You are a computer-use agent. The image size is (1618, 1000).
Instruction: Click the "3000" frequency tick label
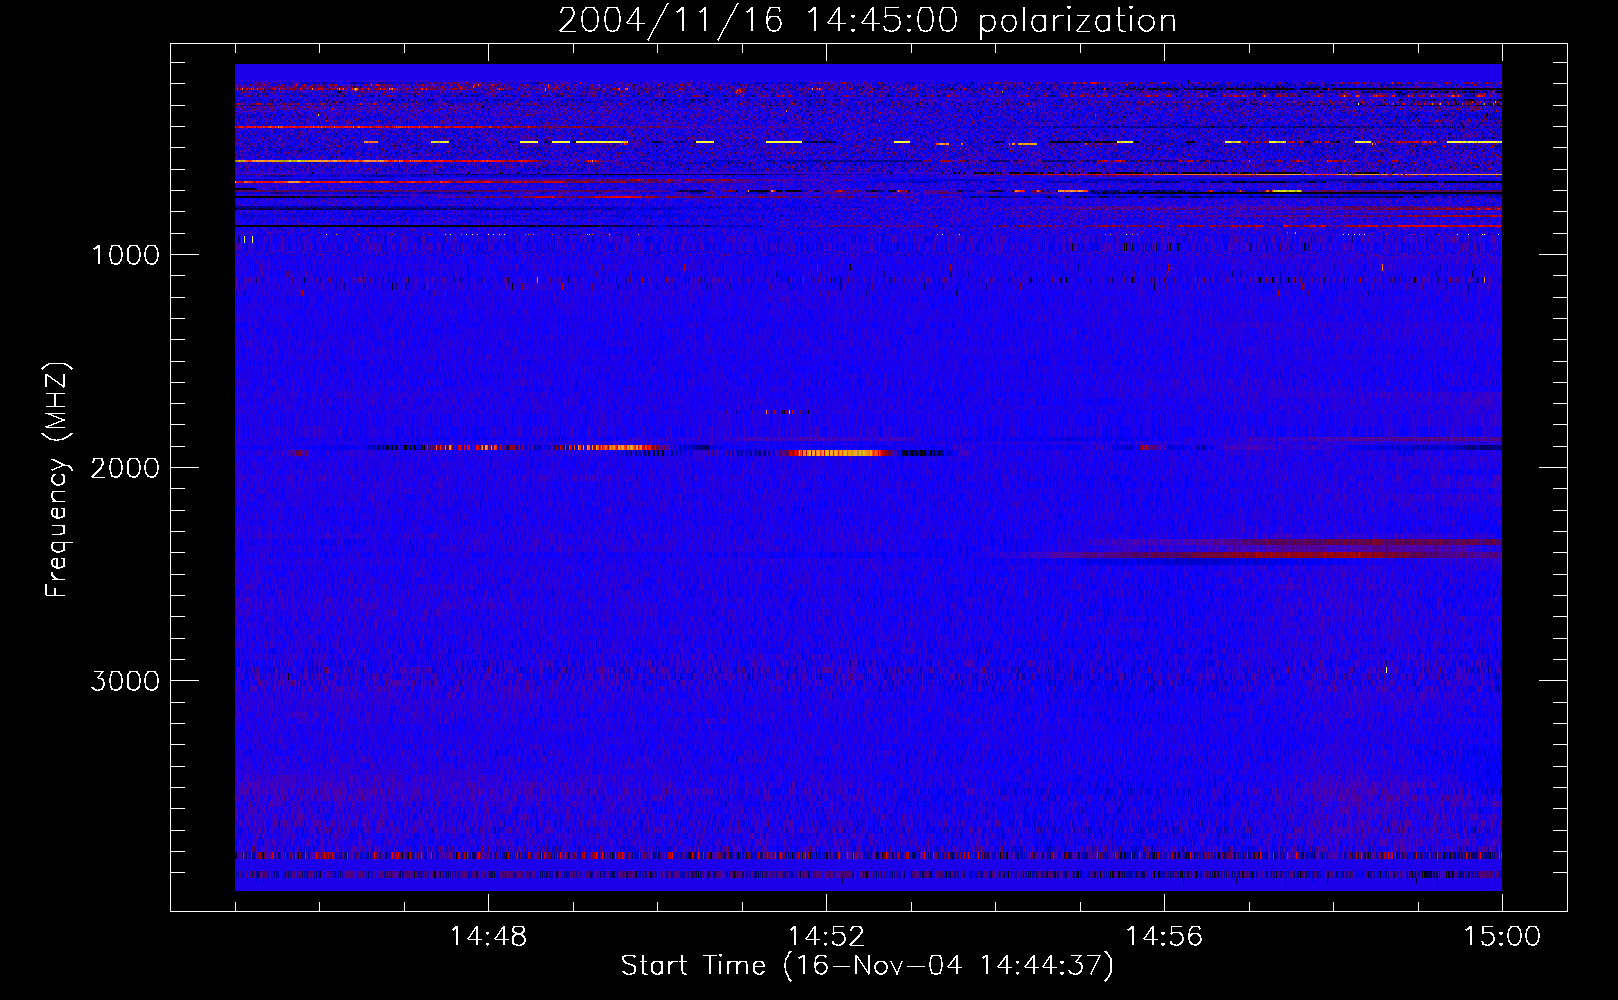click(125, 681)
